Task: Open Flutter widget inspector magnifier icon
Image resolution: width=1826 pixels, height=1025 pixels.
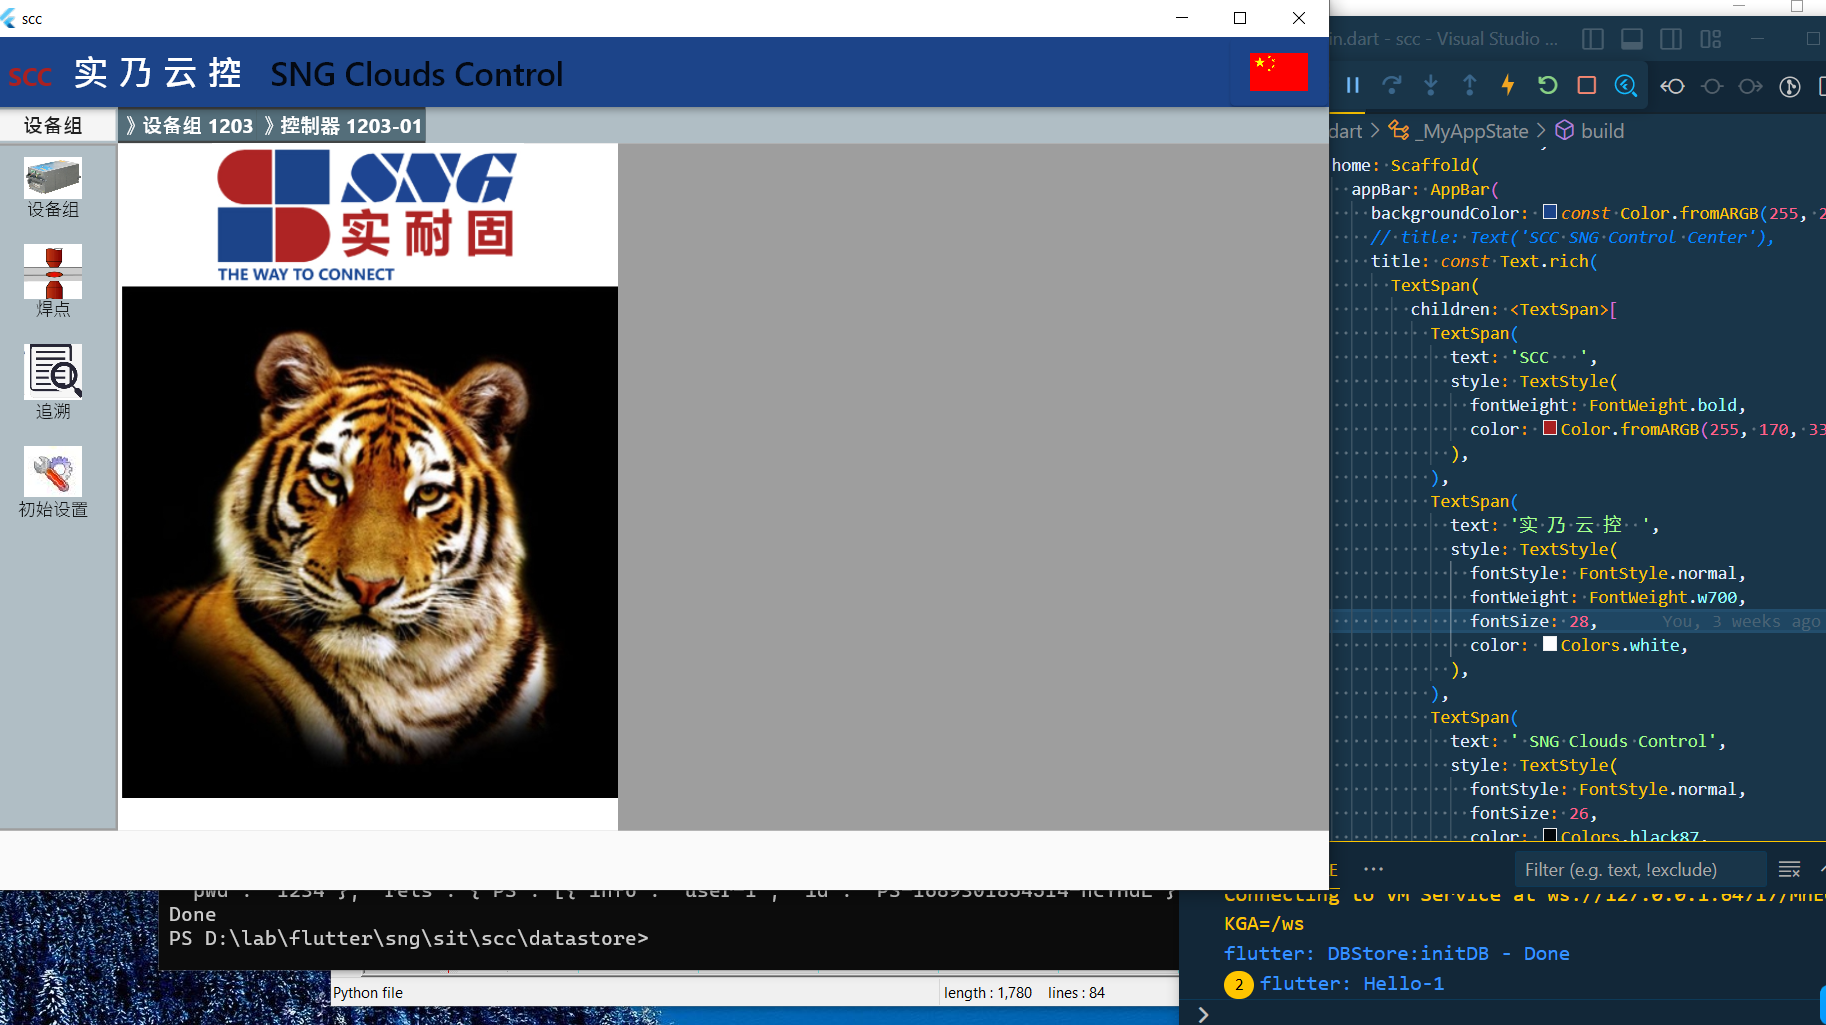Action: pos(1626,85)
